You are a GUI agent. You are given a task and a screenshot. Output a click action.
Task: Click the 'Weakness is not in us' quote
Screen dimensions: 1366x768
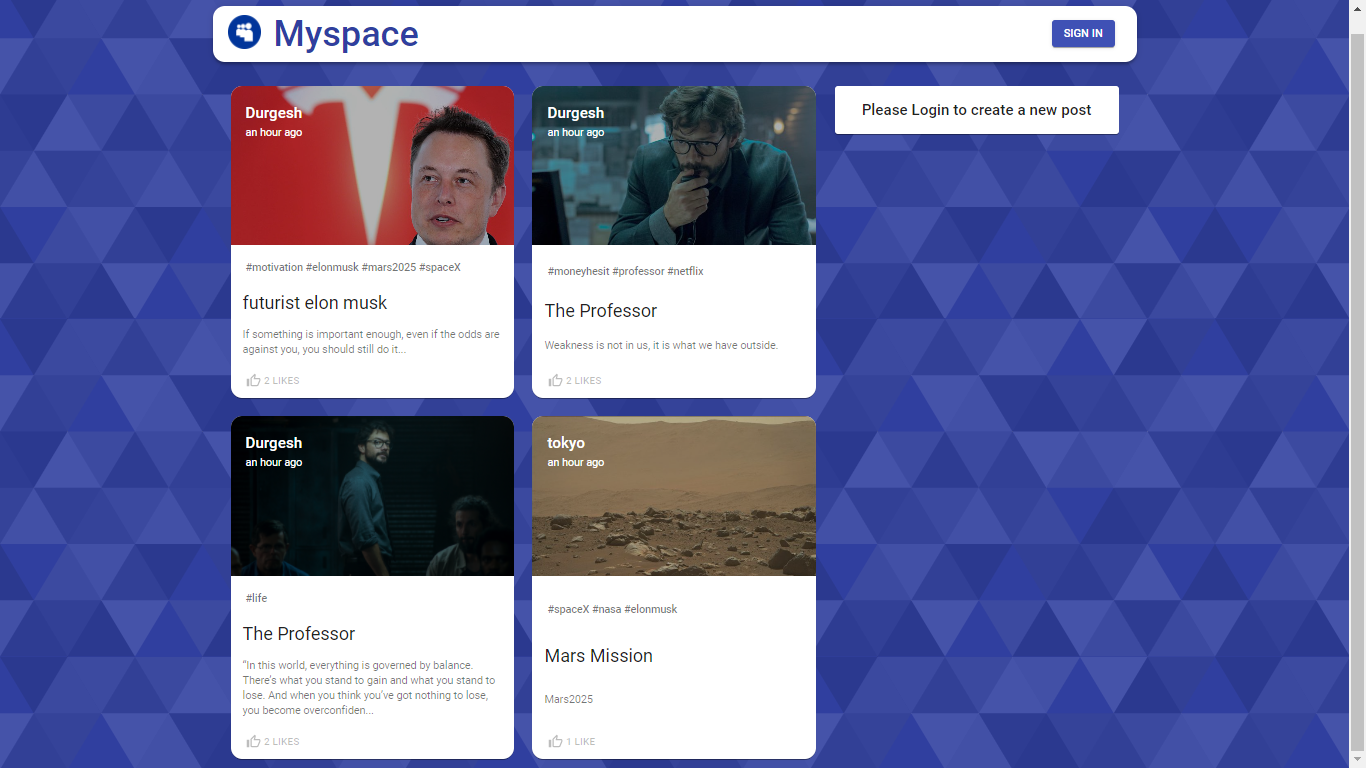[x=661, y=345]
